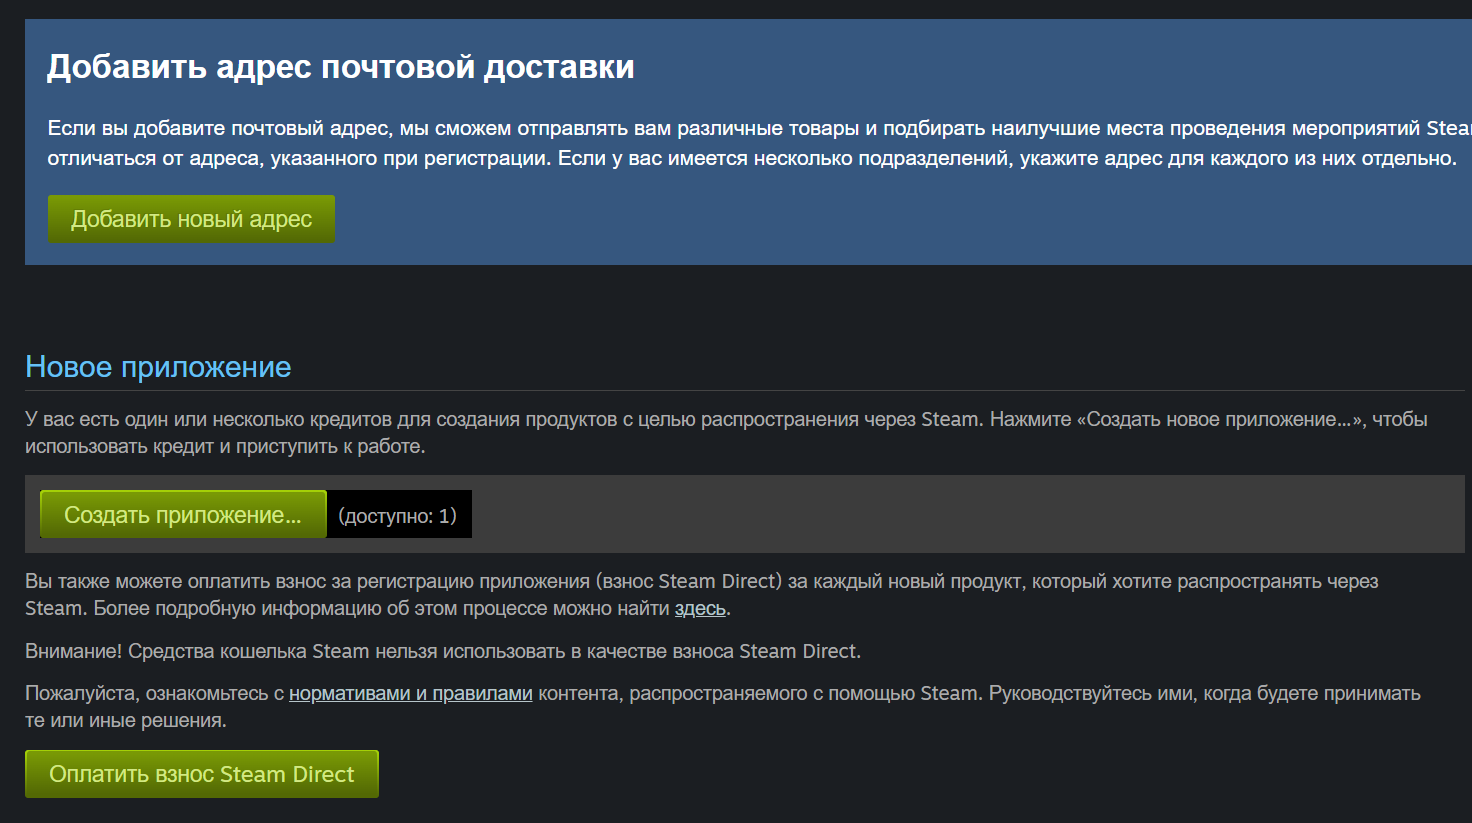Click the paragraph starting "Если вы добавите почтовый адрес"
Image resolution: width=1472 pixels, height=823 pixels.
[x=760, y=143]
